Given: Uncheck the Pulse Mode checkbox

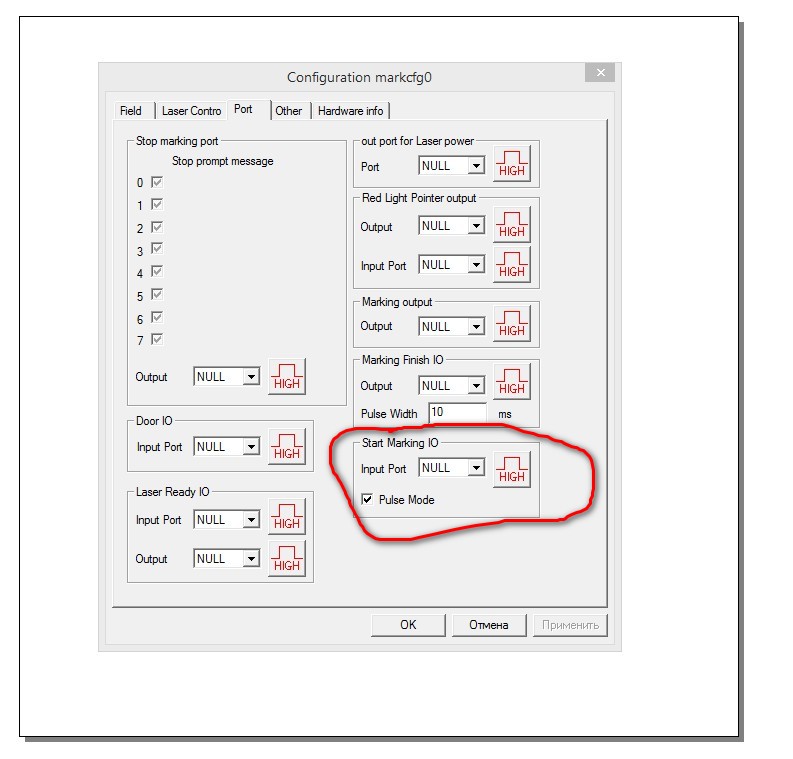Looking at the screenshot, I should pyautogui.click(x=368, y=499).
